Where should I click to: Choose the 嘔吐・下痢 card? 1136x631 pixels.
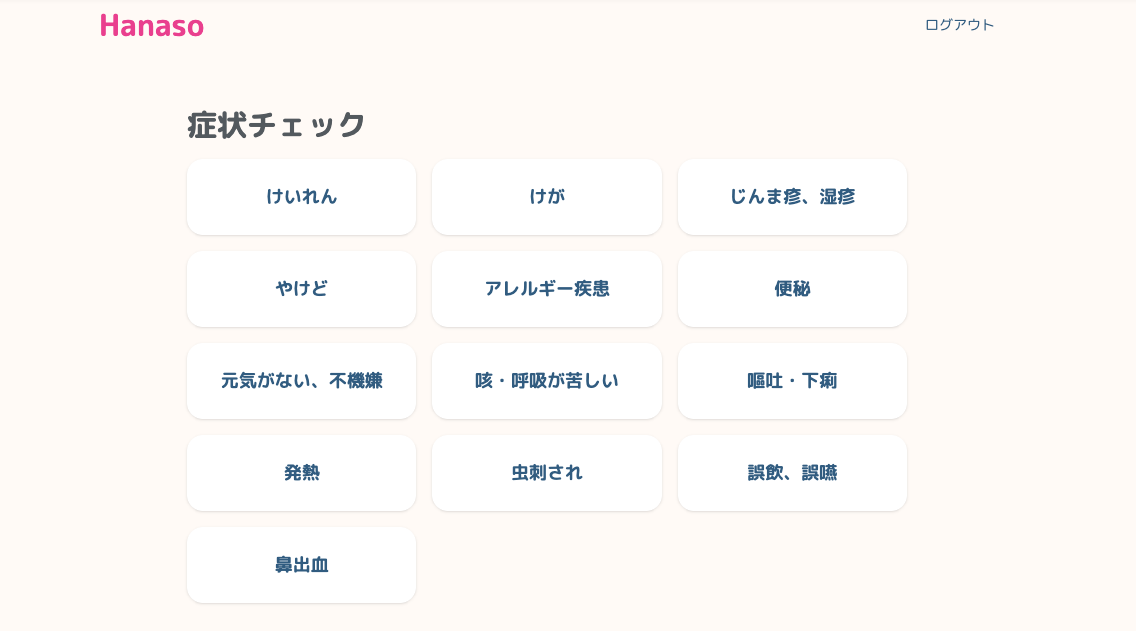(x=792, y=381)
